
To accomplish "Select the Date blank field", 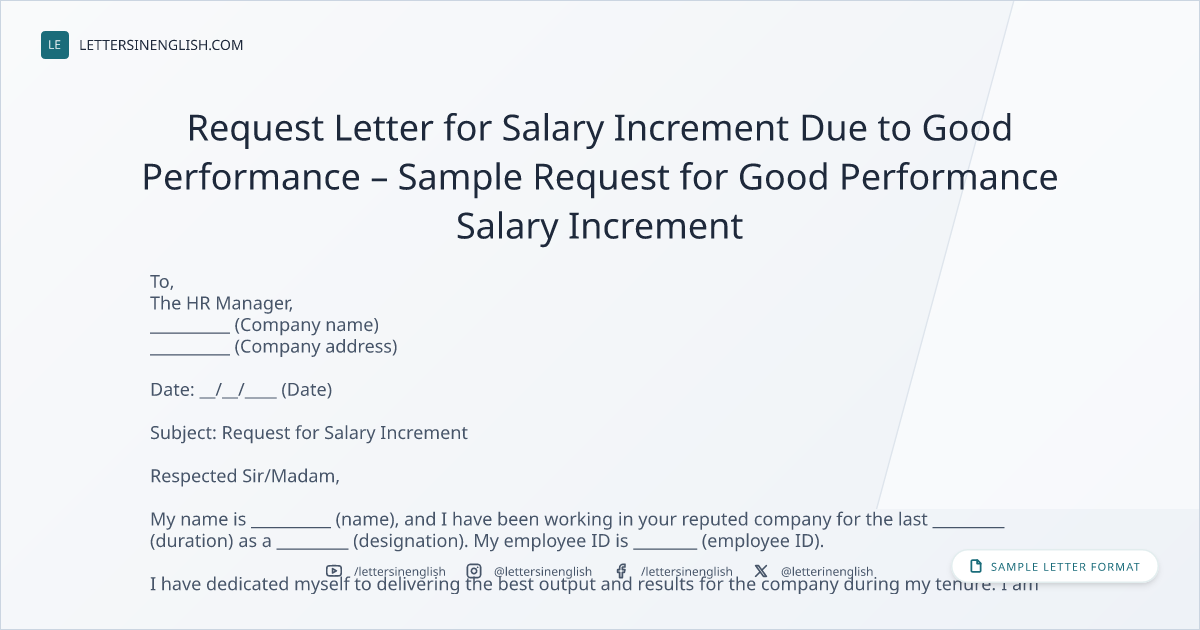I will [x=238, y=390].
